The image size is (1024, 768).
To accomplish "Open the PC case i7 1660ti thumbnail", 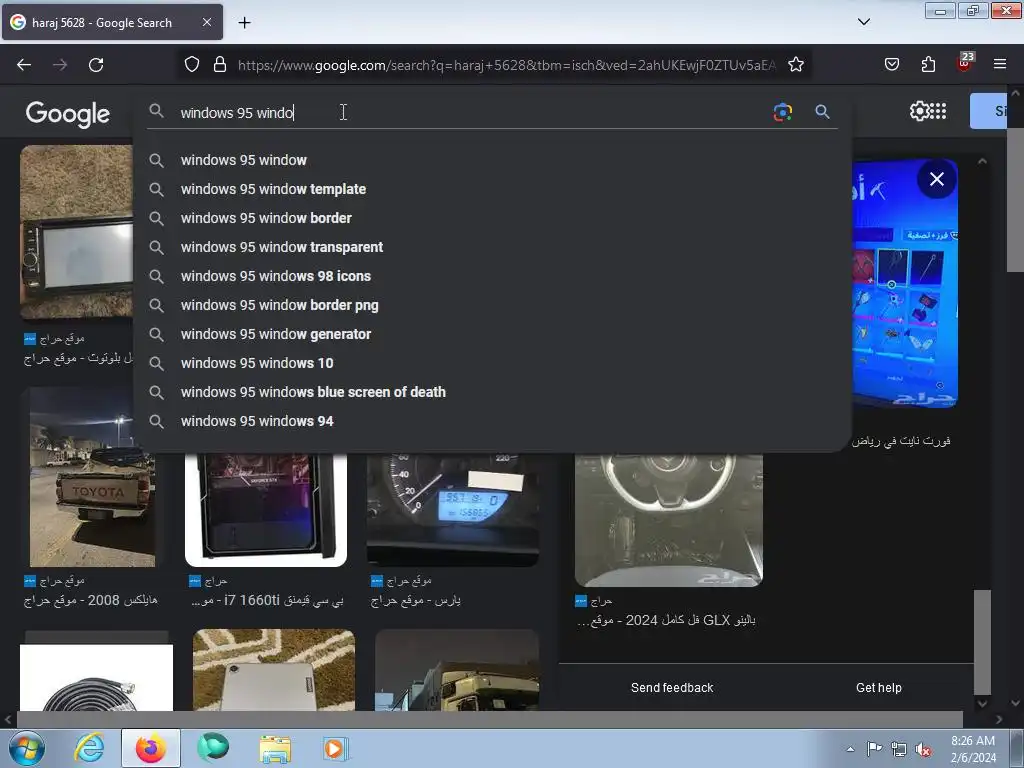I will coord(266,509).
